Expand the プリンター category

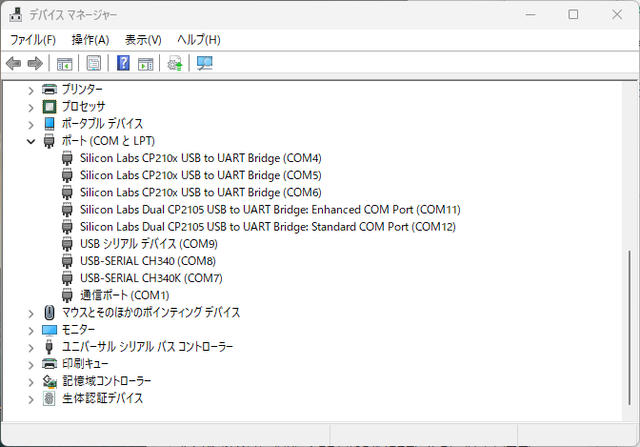point(31,90)
